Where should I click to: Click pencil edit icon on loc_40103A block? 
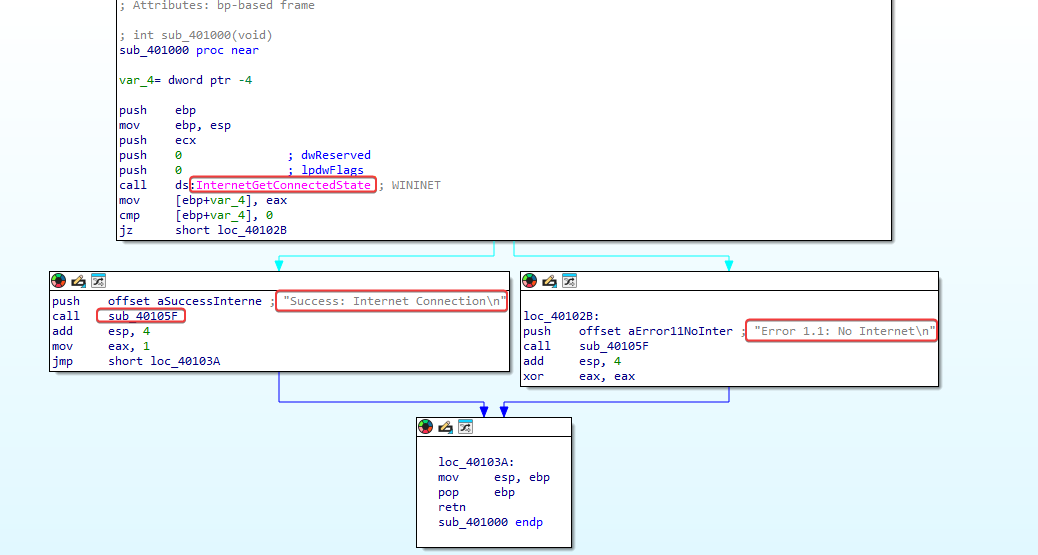446,427
